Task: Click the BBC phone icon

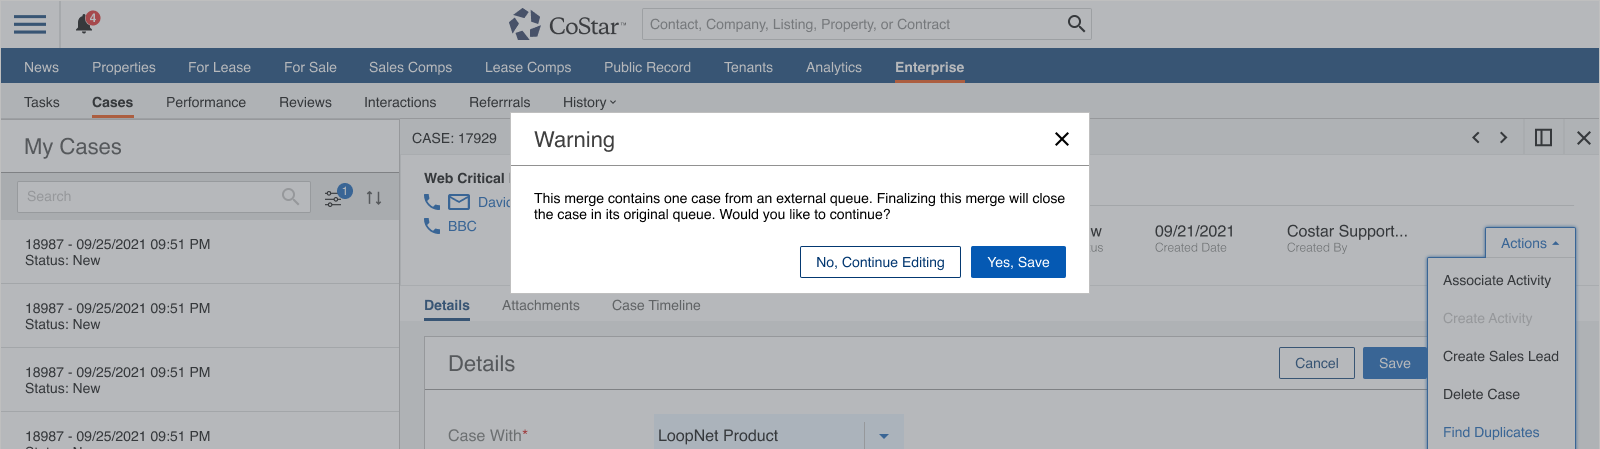Action: point(432,226)
